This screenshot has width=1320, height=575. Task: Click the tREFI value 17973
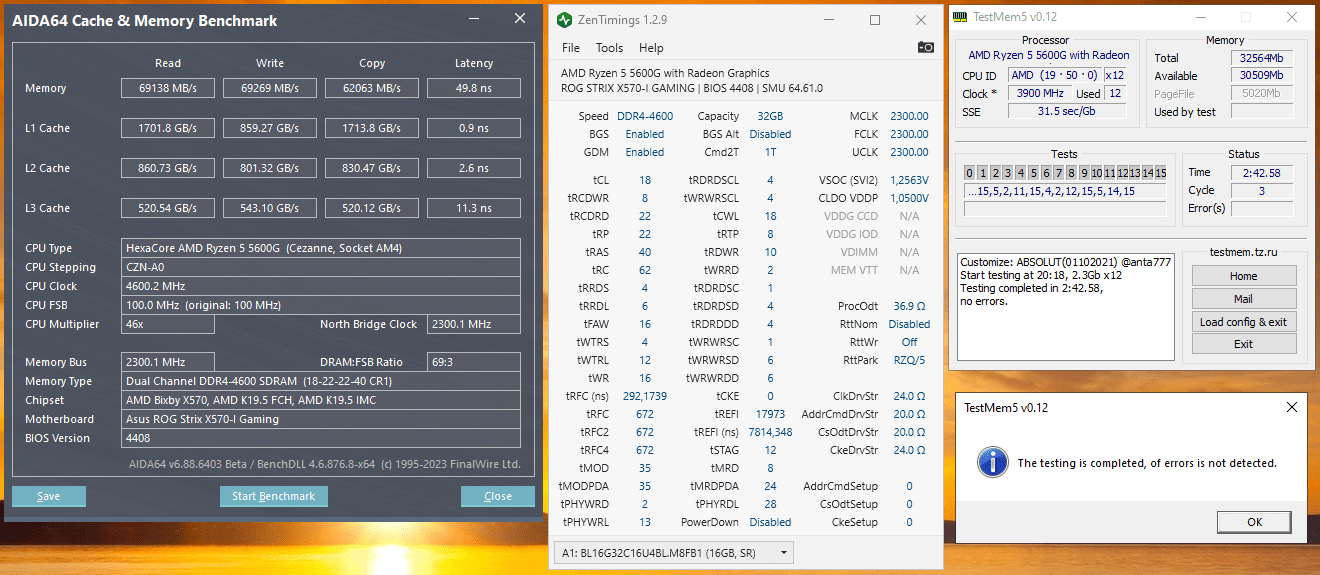click(770, 414)
